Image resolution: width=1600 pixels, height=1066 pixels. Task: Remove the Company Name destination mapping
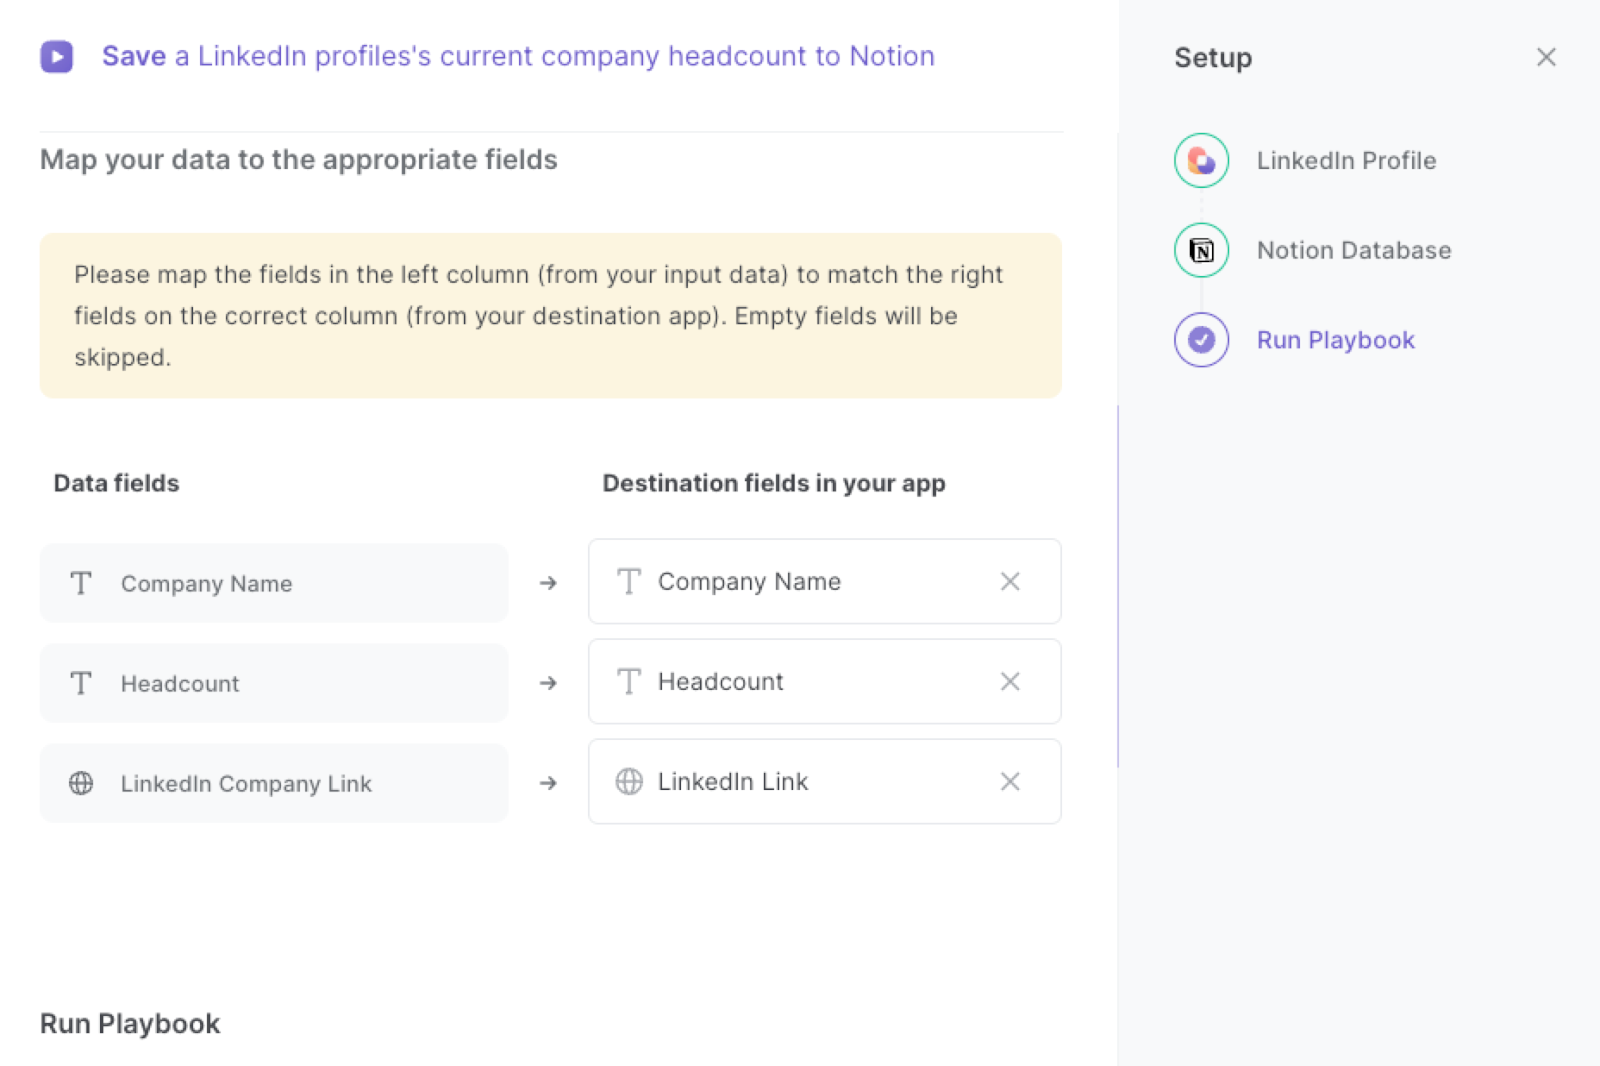[x=1010, y=581]
